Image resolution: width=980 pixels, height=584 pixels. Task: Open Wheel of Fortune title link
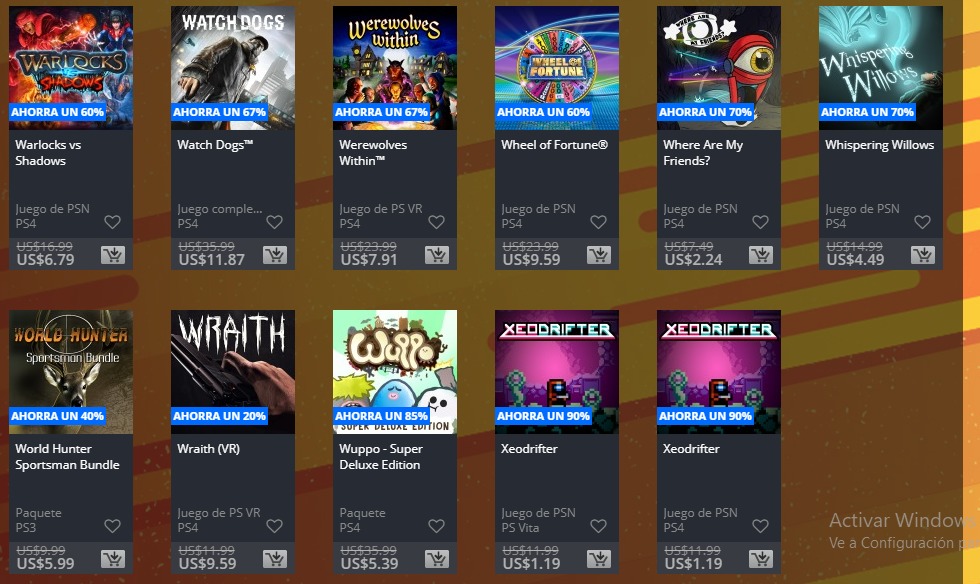(x=554, y=144)
